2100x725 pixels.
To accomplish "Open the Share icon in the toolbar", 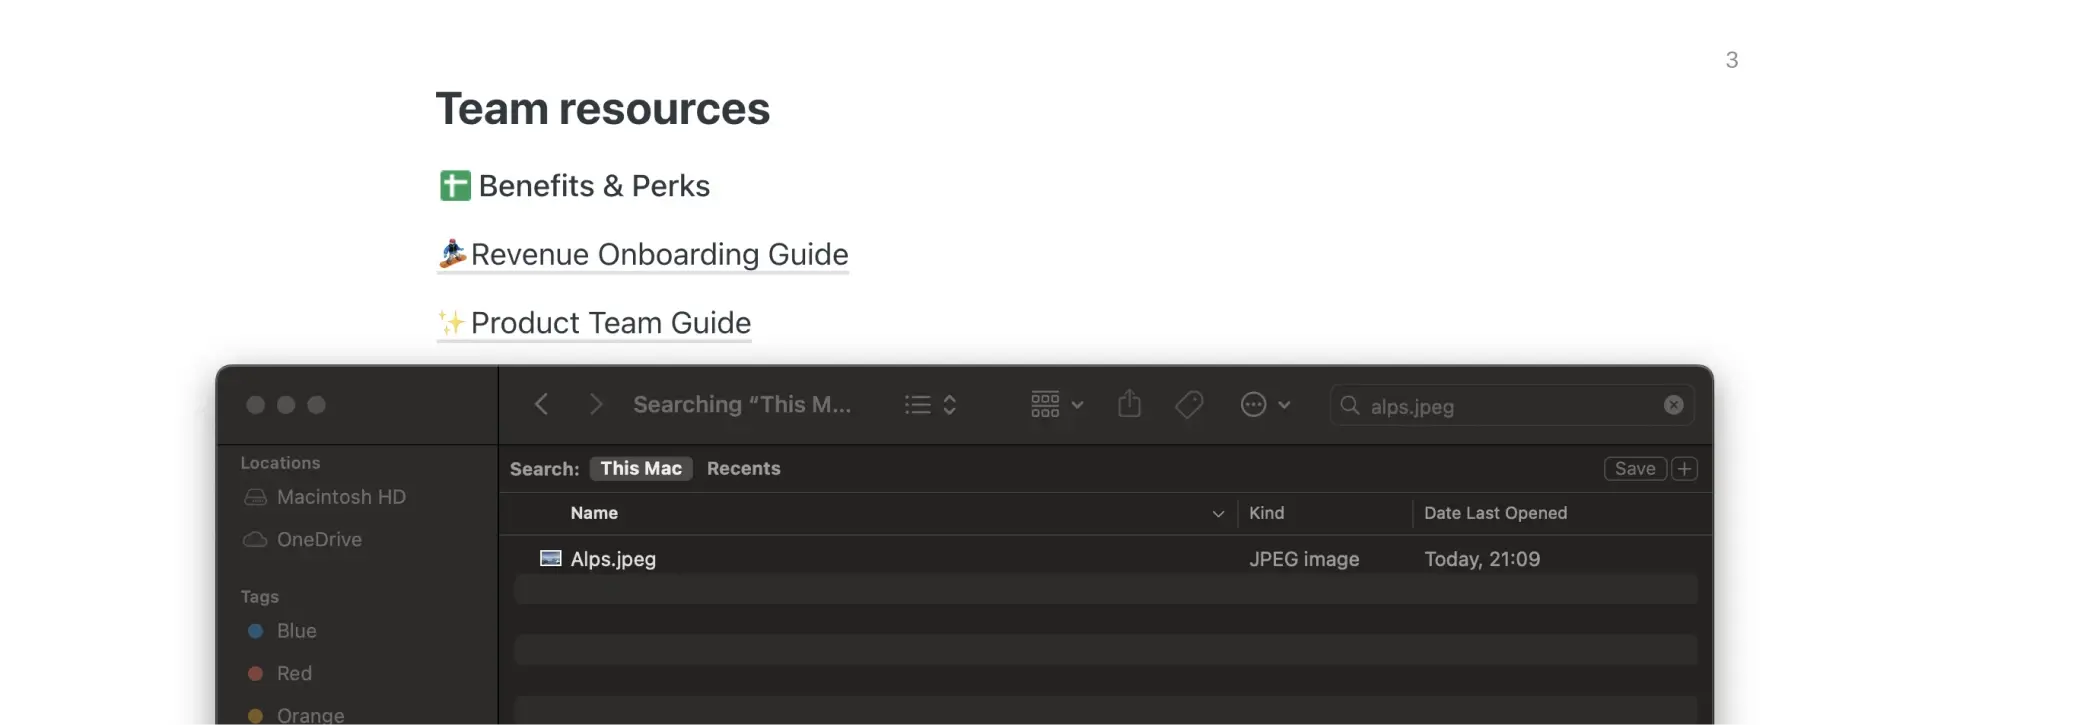I will click(1129, 404).
